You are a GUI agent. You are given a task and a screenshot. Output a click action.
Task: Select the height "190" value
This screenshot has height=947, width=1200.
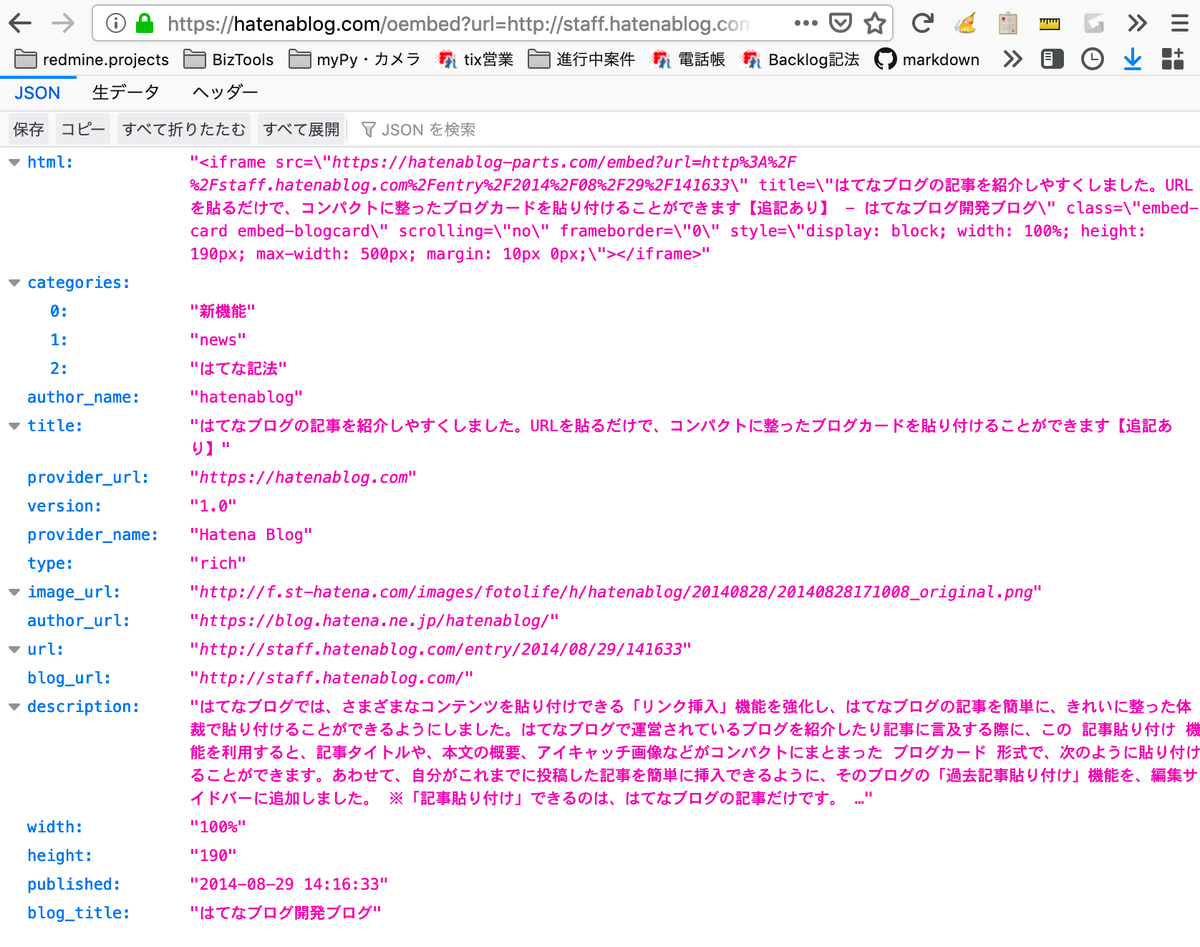click(x=214, y=856)
